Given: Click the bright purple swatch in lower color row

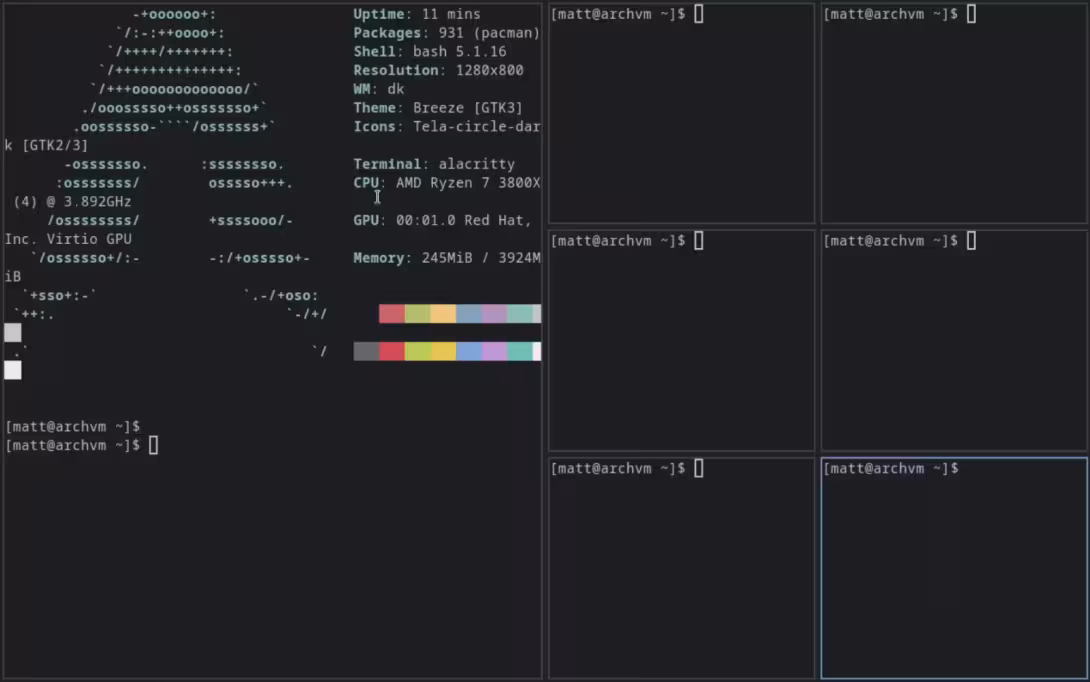Looking at the screenshot, I should click(x=494, y=352).
